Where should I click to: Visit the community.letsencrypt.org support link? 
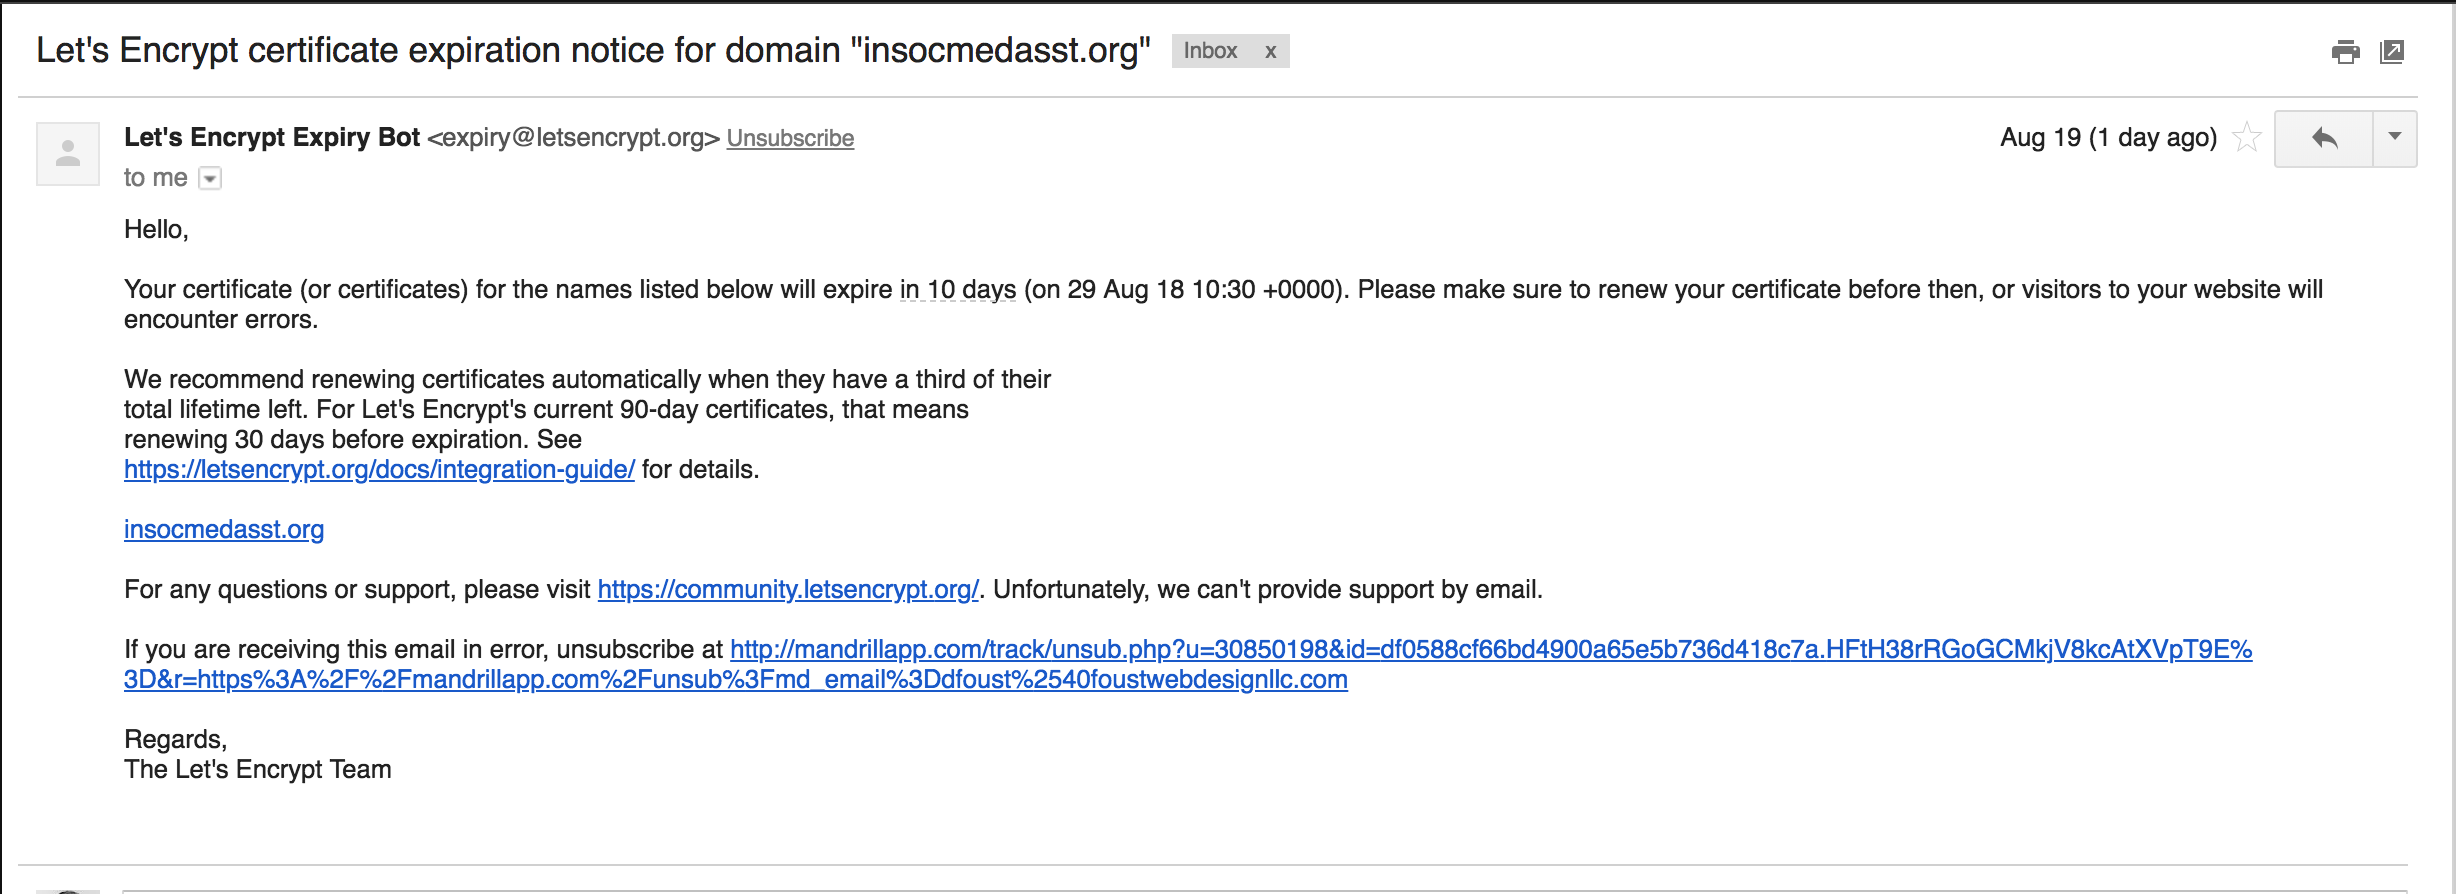point(788,589)
